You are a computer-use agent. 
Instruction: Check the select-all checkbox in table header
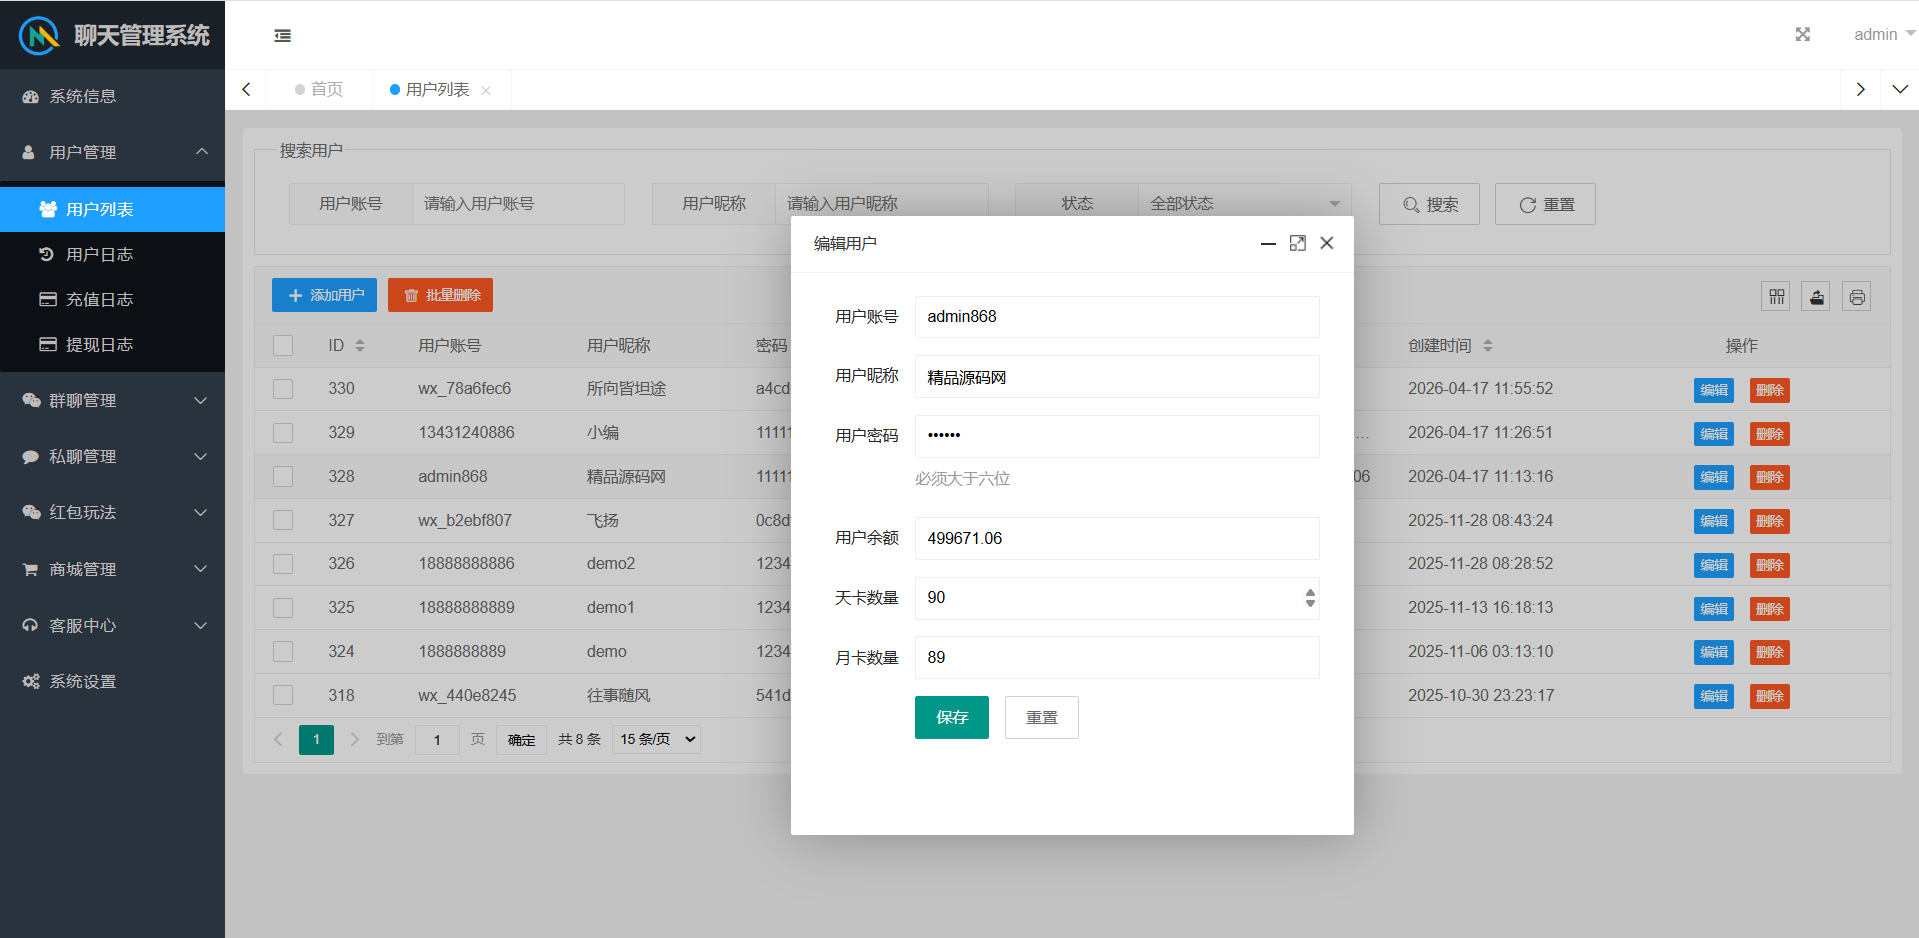[x=283, y=346]
